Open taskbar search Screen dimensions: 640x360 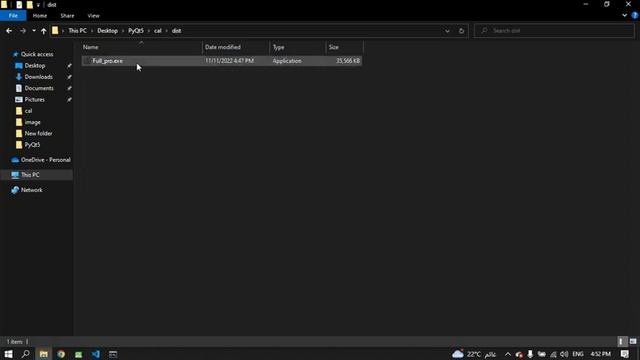[x=25, y=354]
